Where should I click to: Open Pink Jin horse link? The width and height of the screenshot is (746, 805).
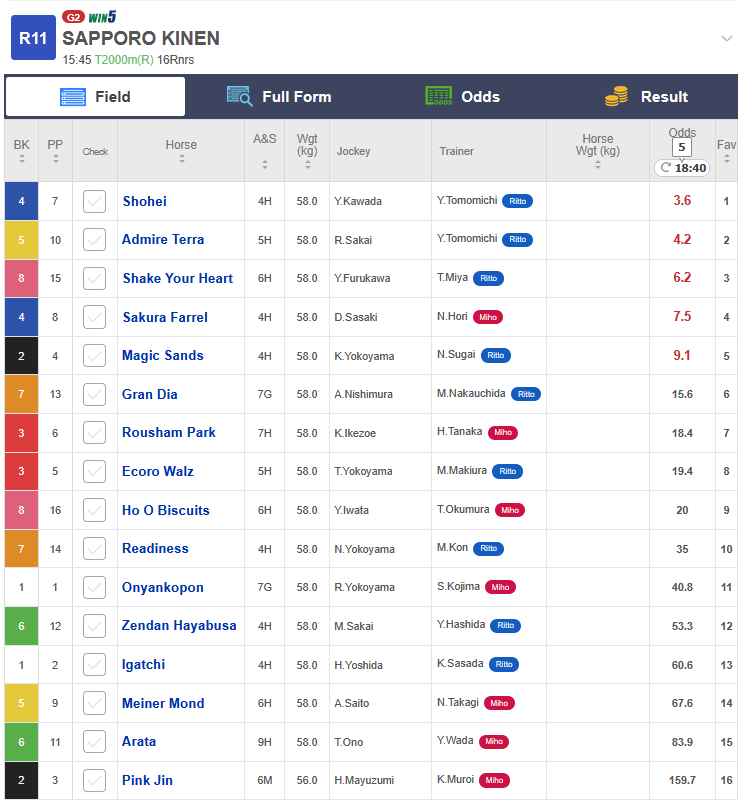click(147, 780)
